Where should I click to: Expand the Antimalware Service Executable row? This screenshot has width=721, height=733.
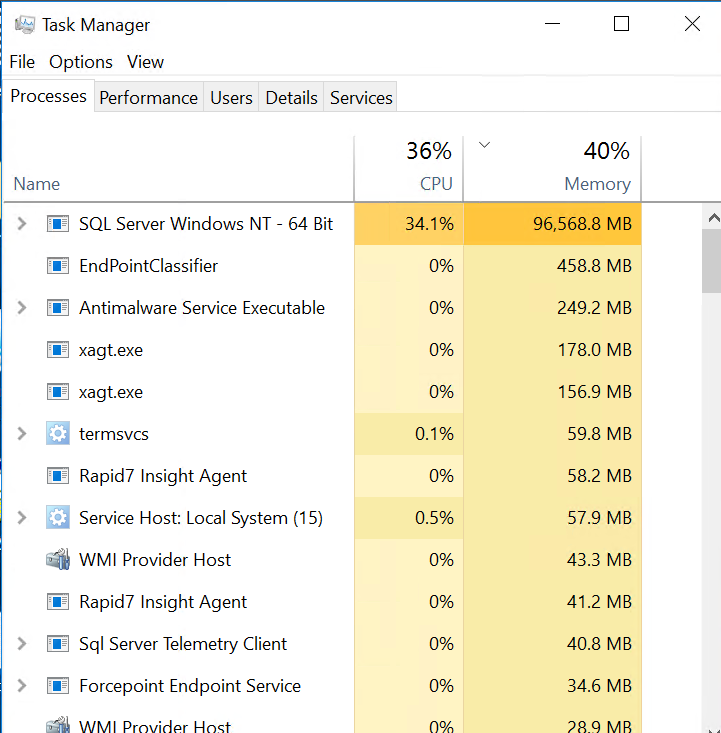pos(22,308)
